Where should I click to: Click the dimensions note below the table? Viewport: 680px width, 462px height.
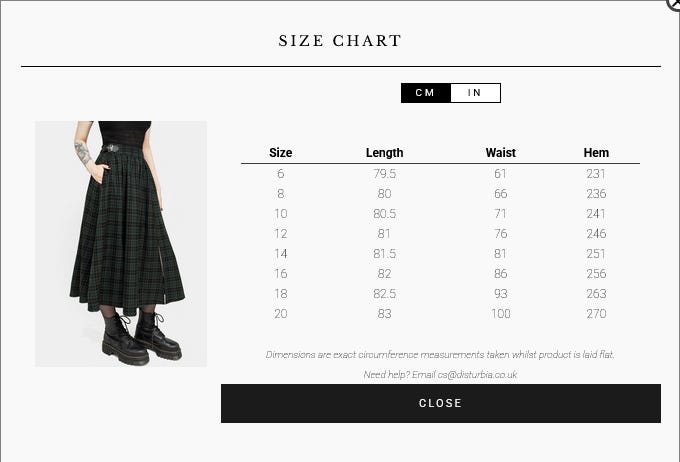(x=440, y=355)
